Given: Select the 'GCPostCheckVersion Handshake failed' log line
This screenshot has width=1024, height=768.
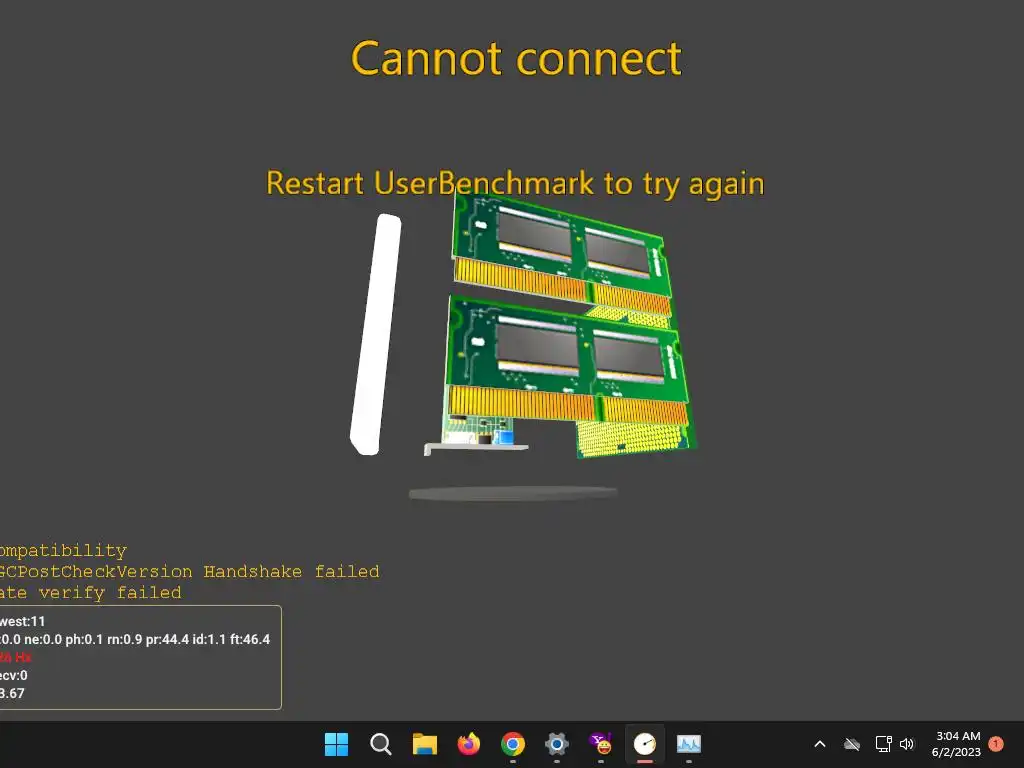Looking at the screenshot, I should 189,571.
